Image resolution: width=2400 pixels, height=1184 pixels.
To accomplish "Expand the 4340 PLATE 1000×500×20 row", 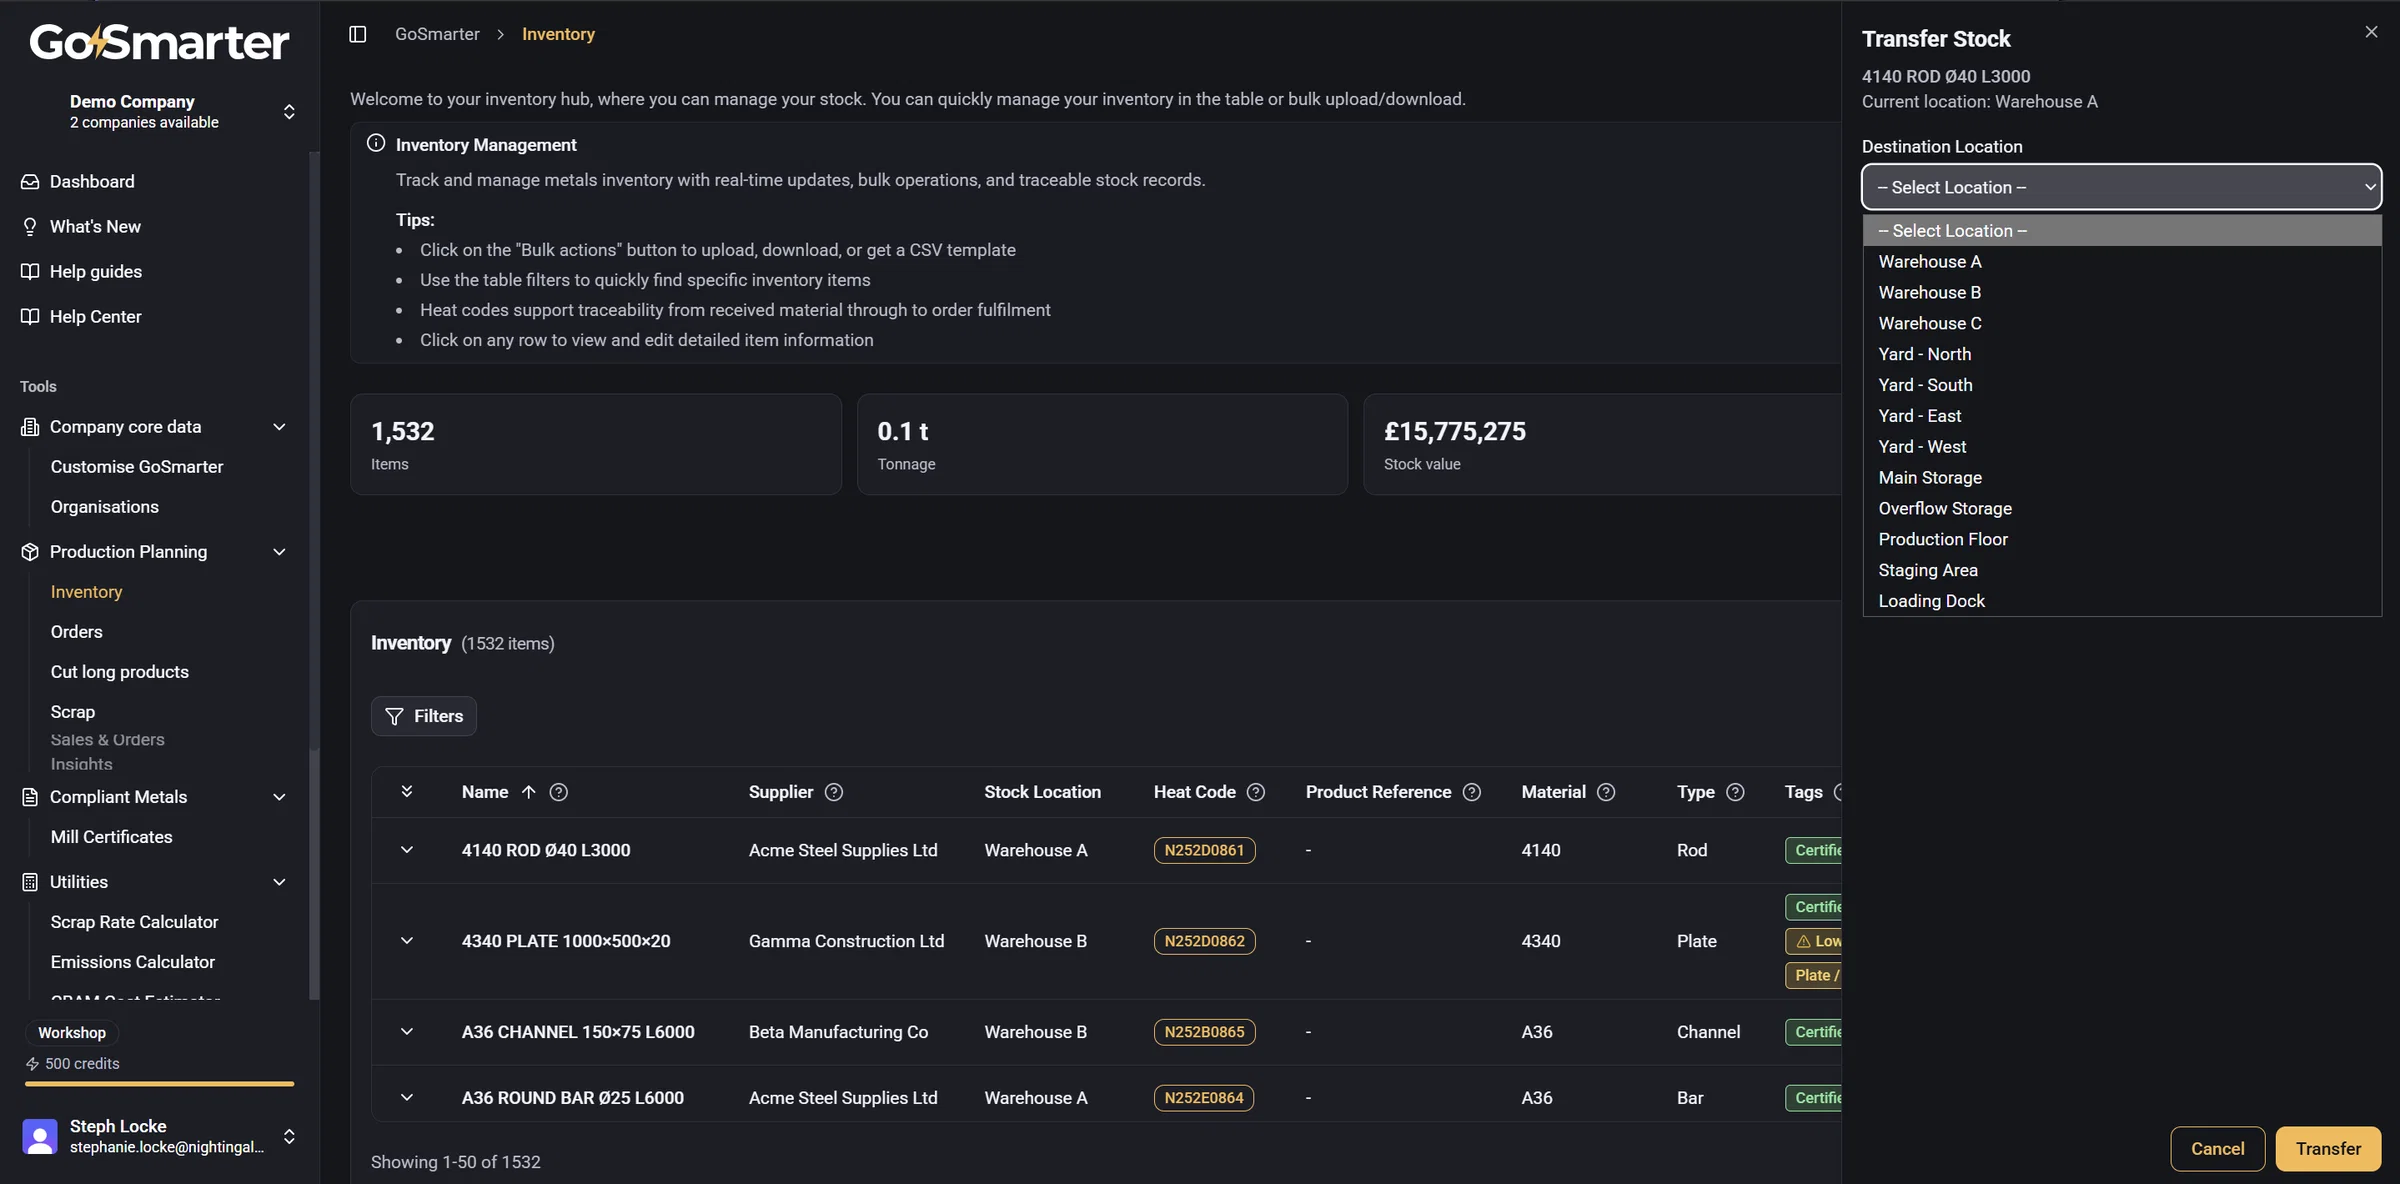I will (x=407, y=941).
